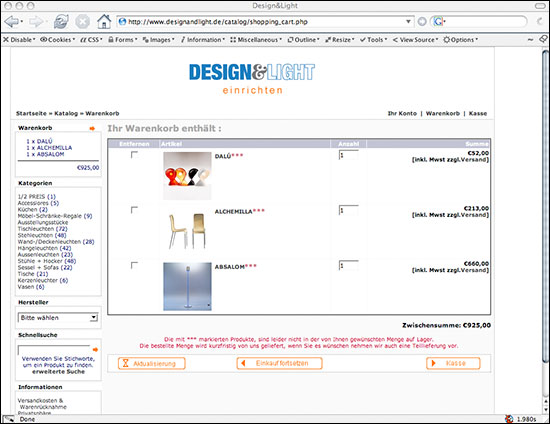This screenshot has width=550, height=424.
Task: Click the Anzahl field for ALCHEMILLA
Action: tap(349, 210)
